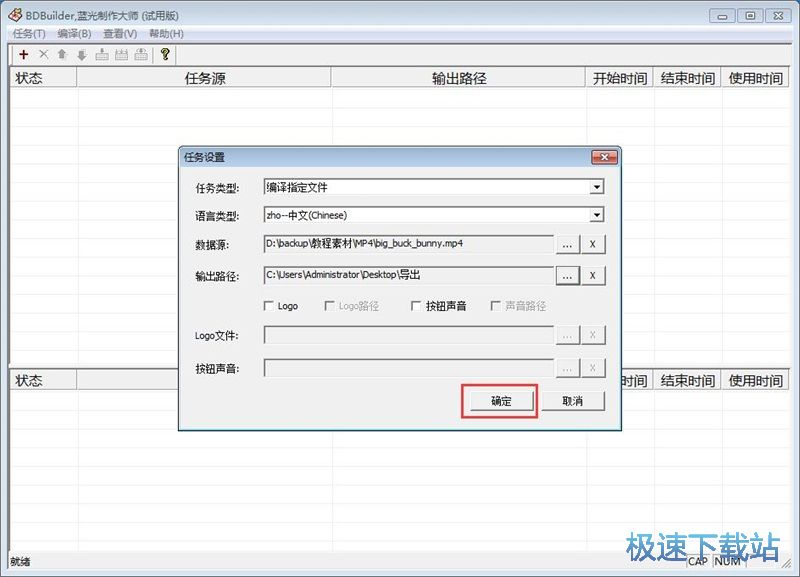Screen dimensions: 800x577
Task: Click the top list 使用时间 column header
Action: pos(755,78)
